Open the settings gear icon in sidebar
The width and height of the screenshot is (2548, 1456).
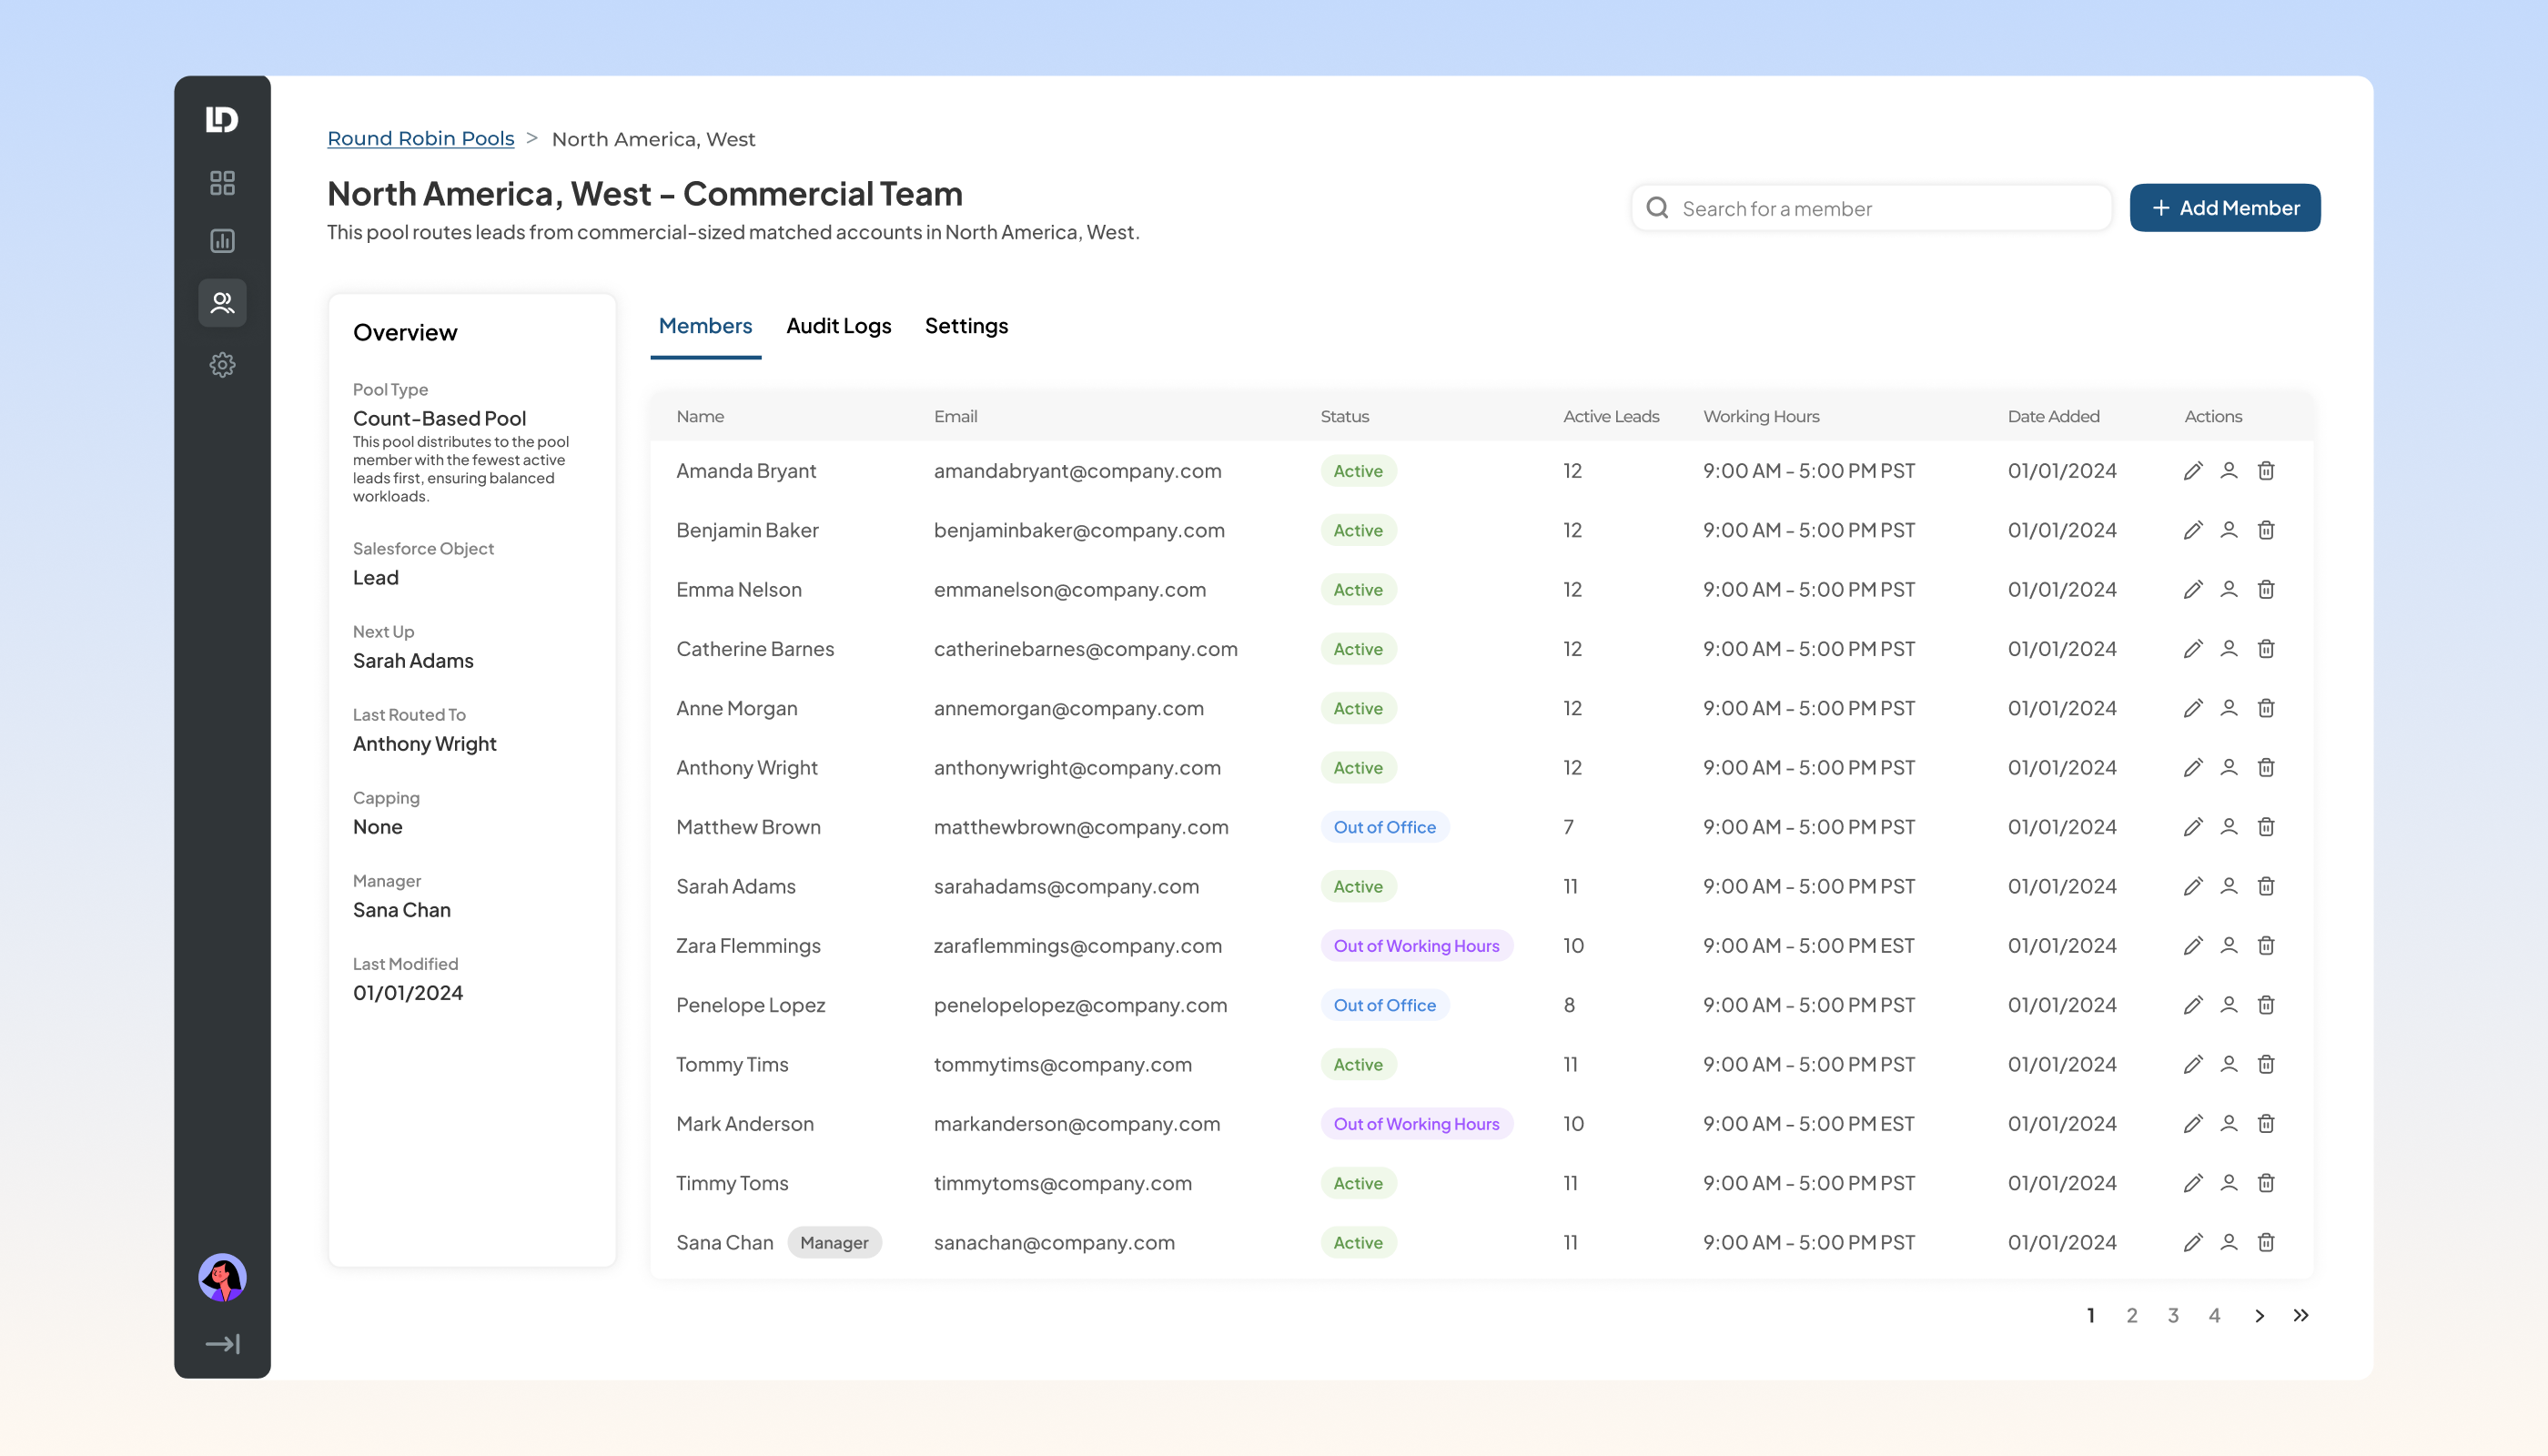[x=222, y=365]
